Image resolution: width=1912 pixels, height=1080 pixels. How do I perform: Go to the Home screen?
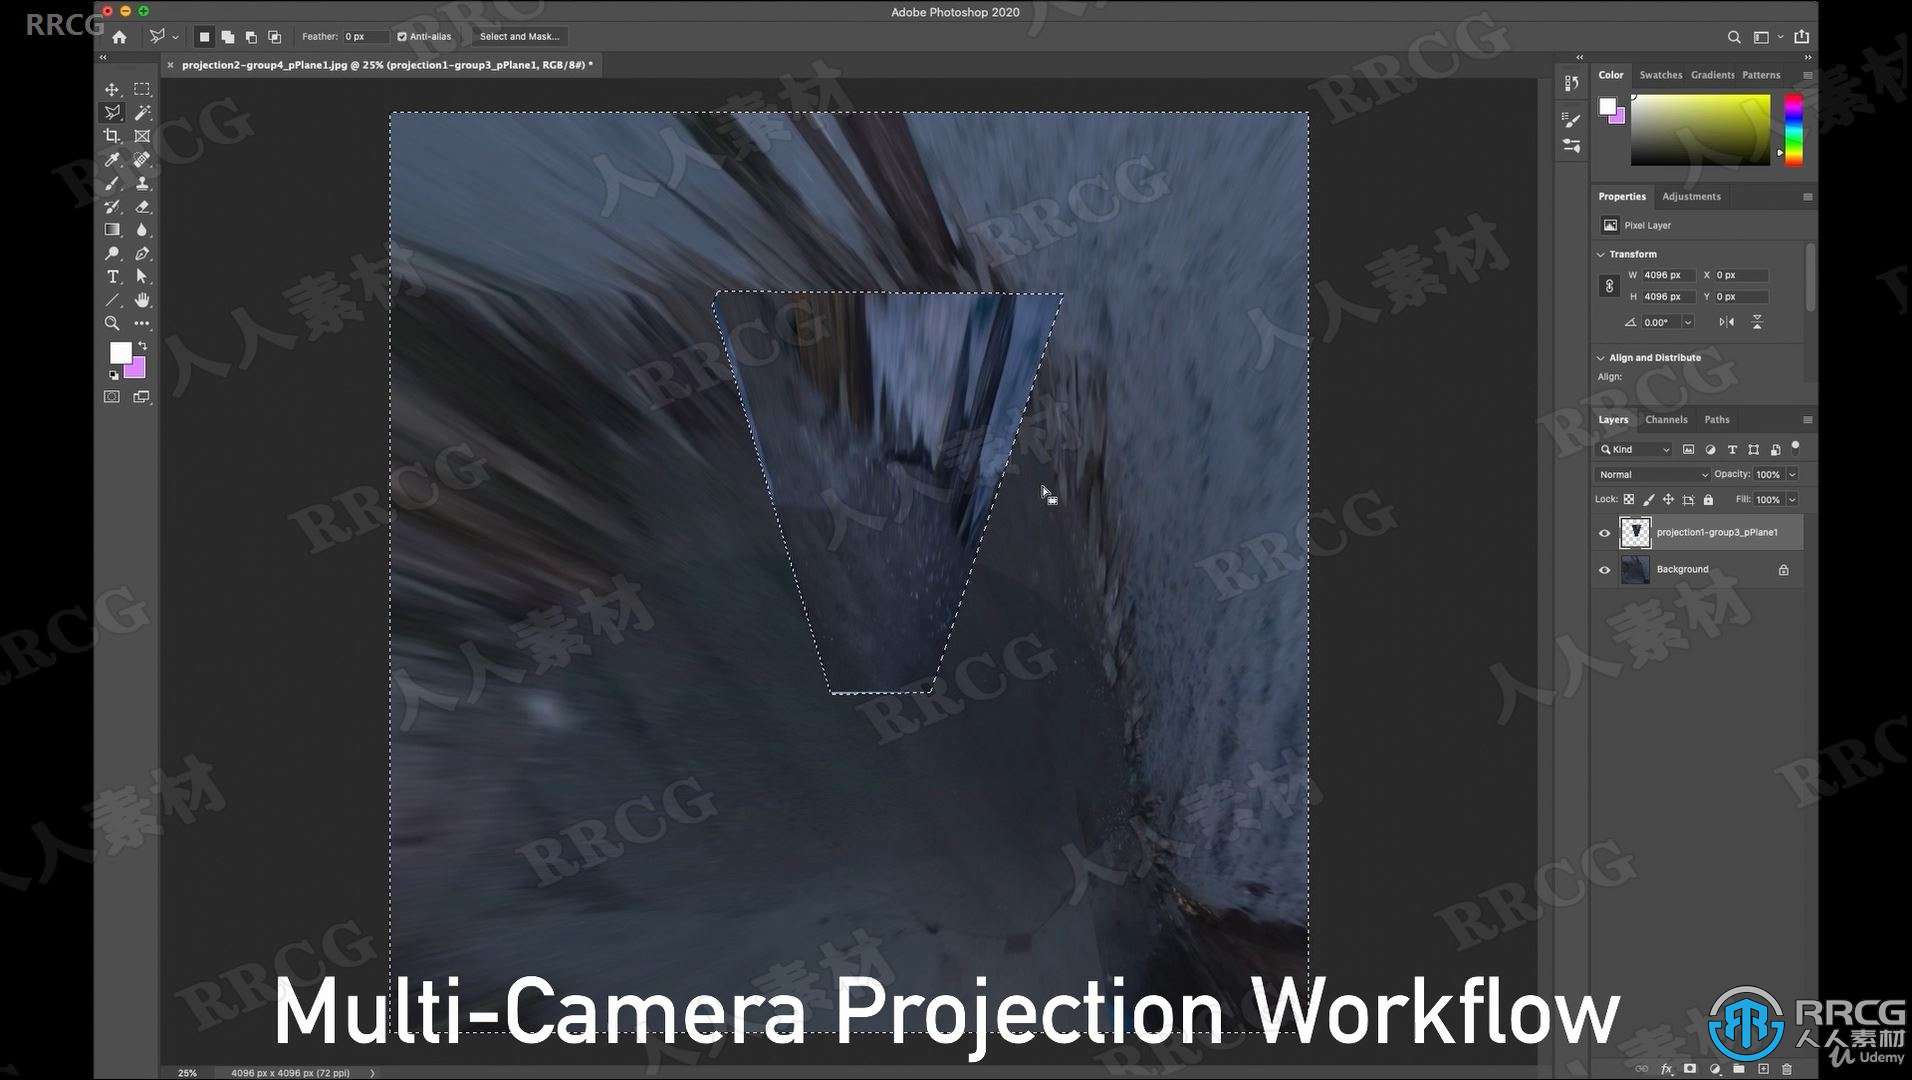[x=119, y=37]
